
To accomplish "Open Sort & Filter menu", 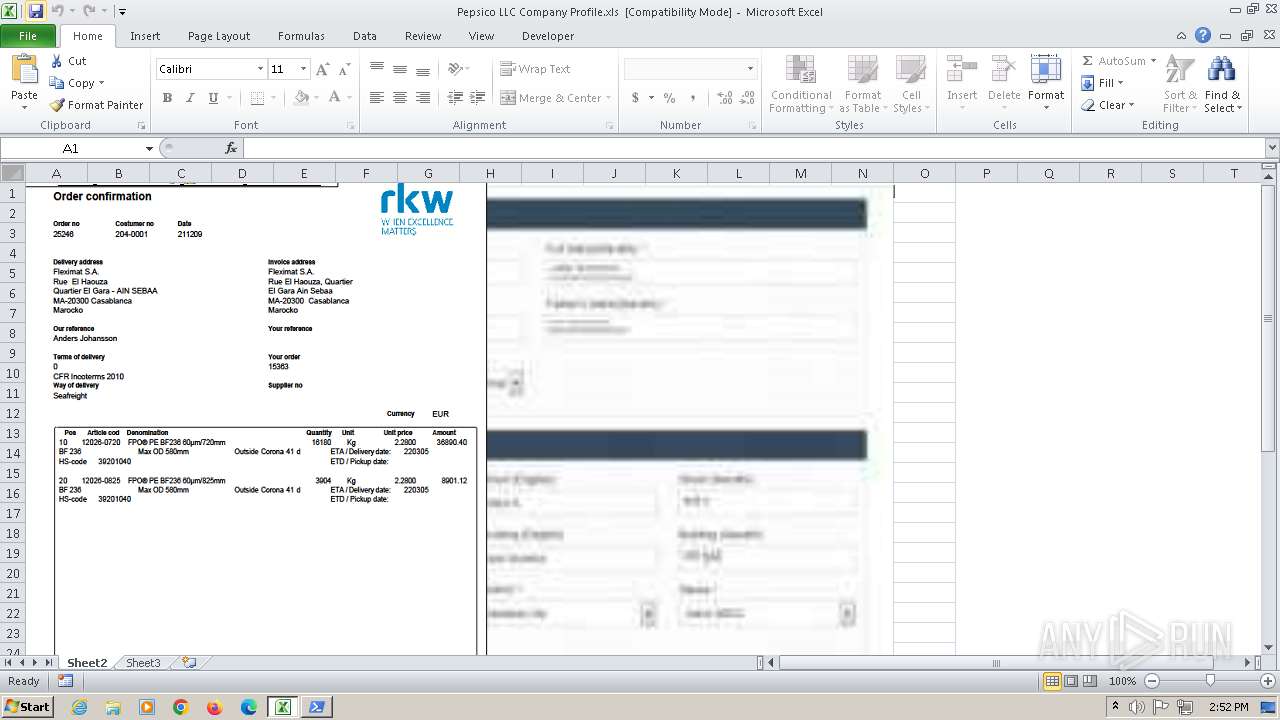I will tap(1180, 84).
